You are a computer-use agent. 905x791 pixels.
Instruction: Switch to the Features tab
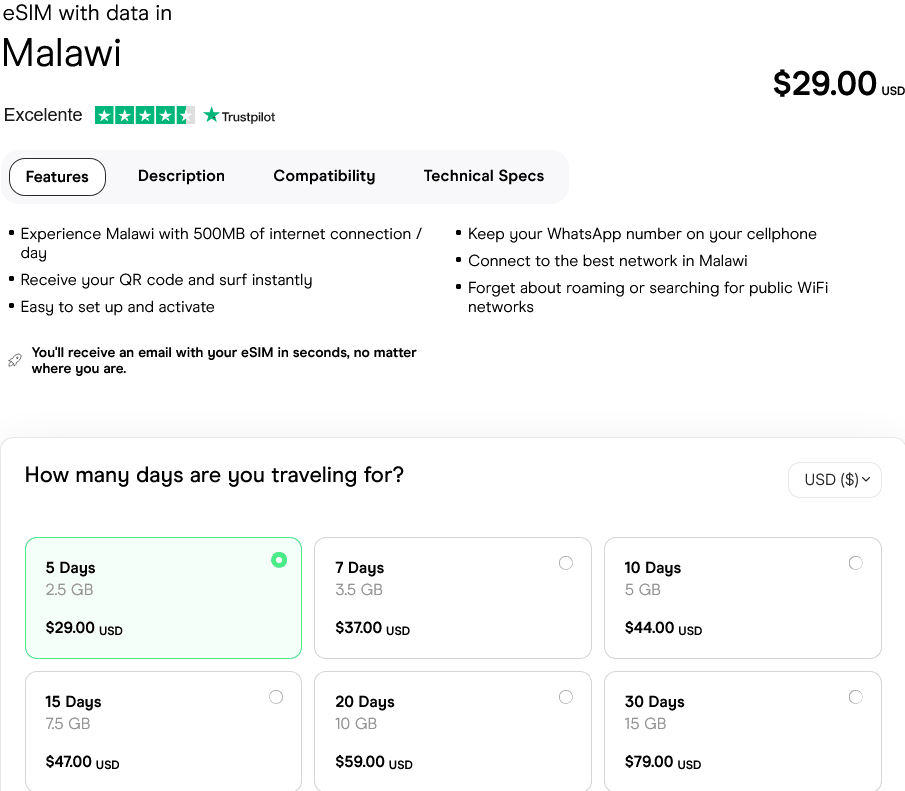coord(57,177)
